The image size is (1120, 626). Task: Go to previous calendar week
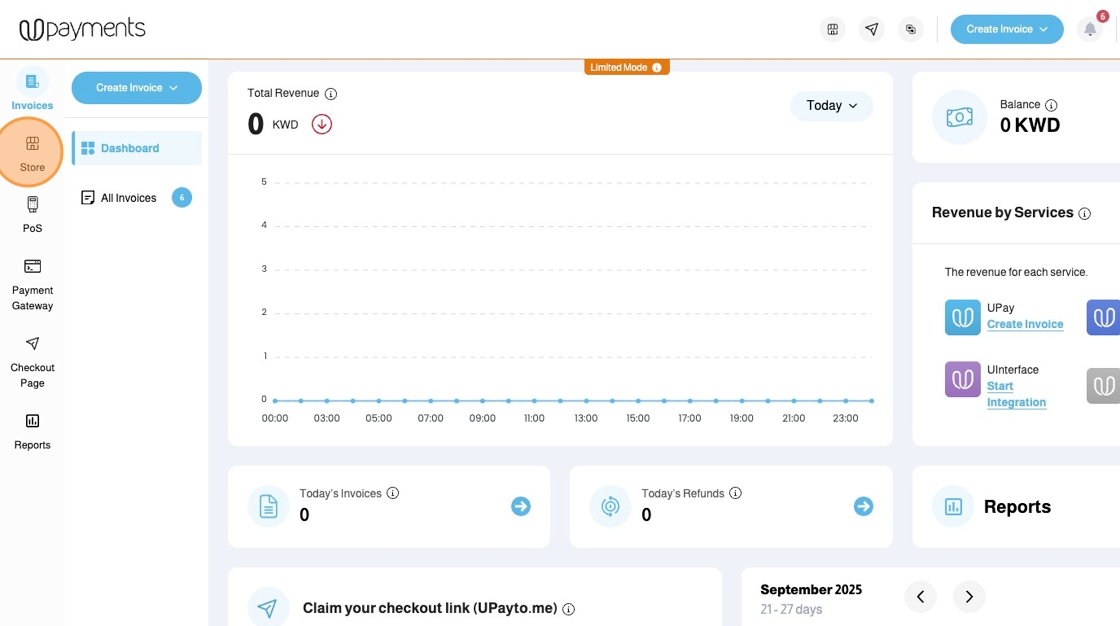[x=921, y=597]
